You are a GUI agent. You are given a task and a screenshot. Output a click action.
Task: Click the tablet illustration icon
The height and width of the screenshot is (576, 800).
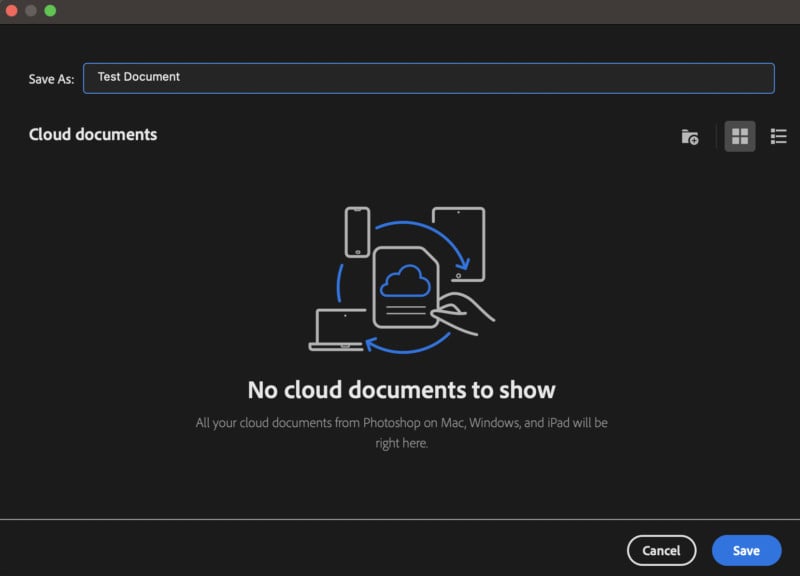(458, 243)
